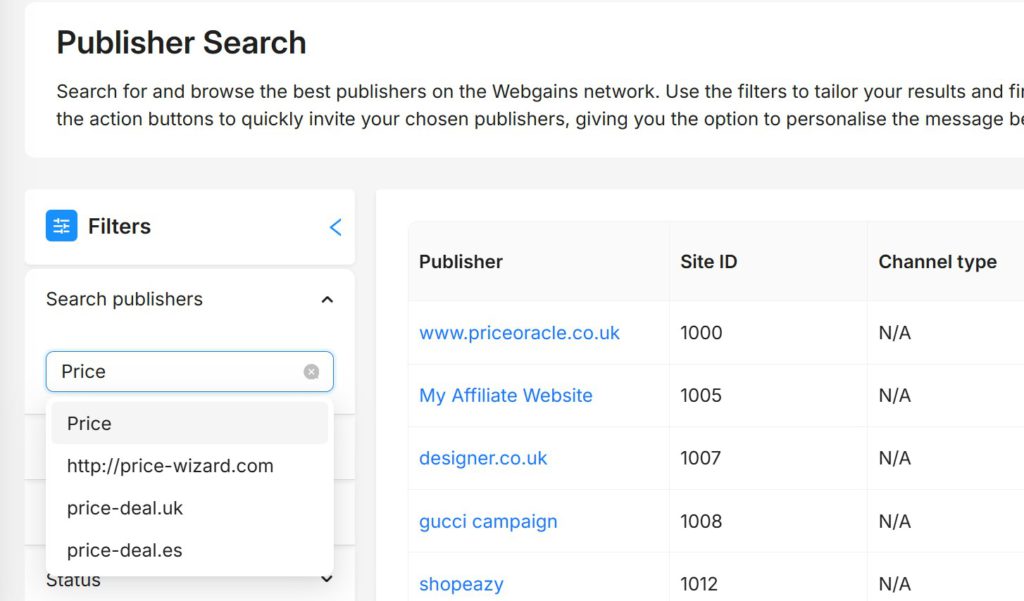
Task: Sort by the Channel type column header
Action: [937, 261]
